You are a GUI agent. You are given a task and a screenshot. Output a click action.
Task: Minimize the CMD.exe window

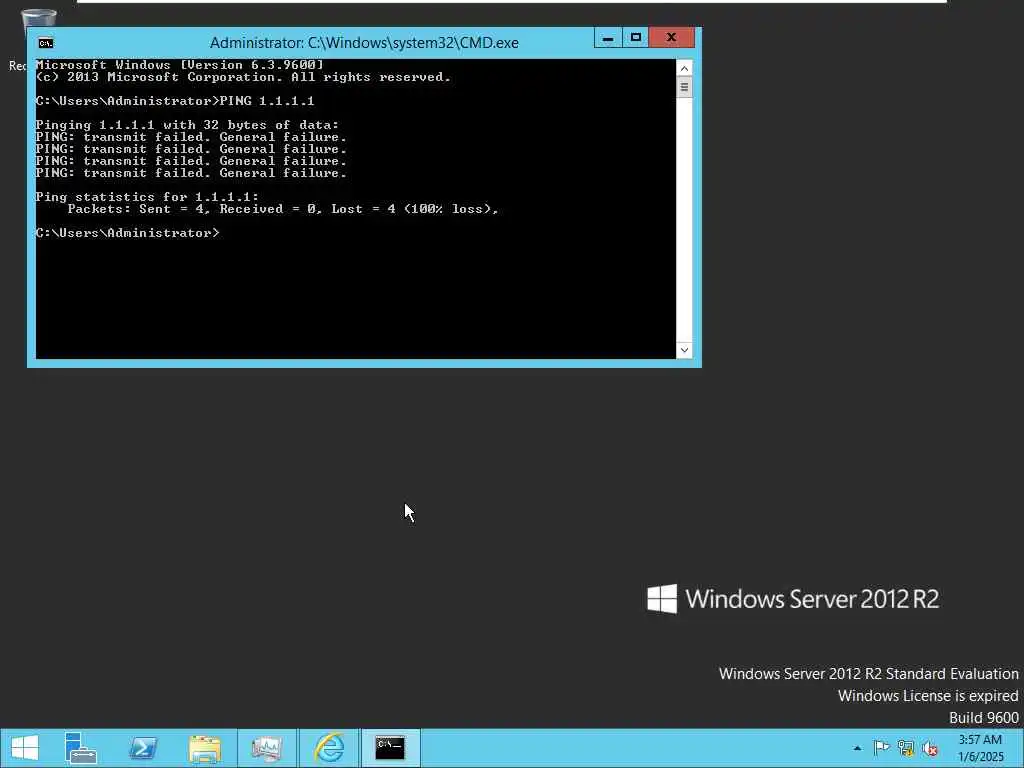[x=608, y=38]
